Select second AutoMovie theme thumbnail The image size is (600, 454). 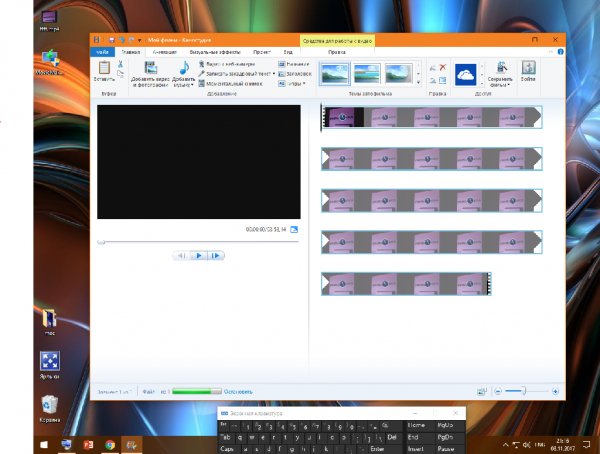[x=367, y=74]
